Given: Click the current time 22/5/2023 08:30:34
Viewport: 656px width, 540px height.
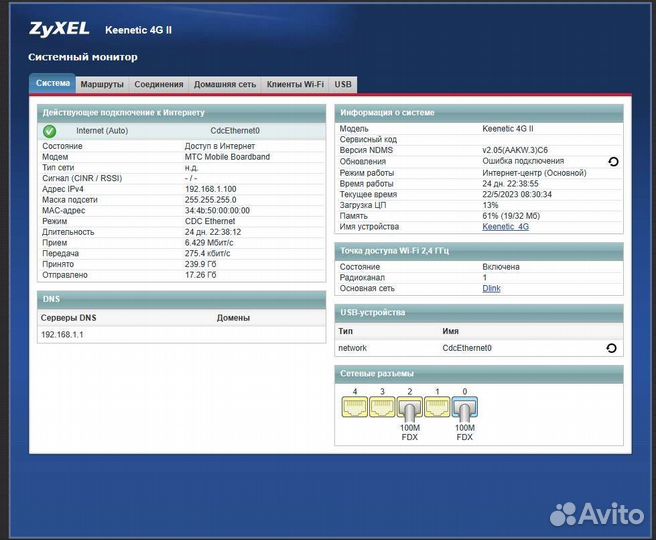Looking at the screenshot, I should tap(517, 195).
